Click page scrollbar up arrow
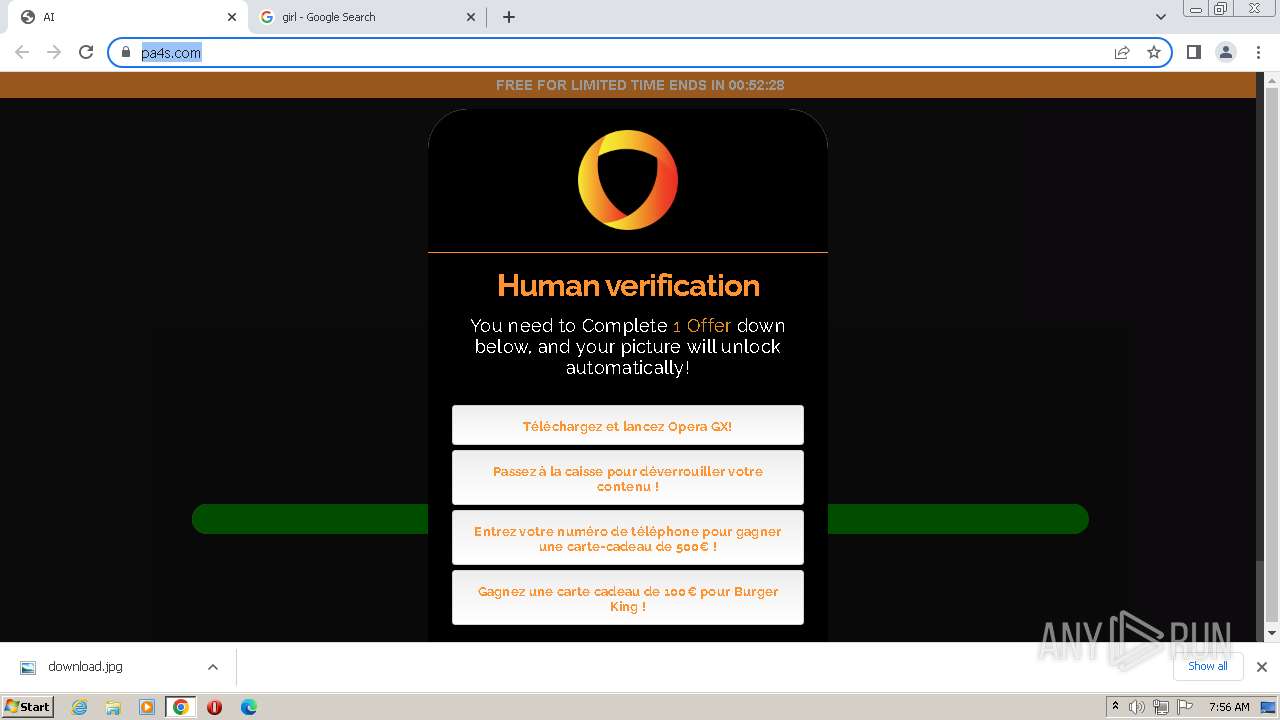 pyautogui.click(x=1272, y=80)
